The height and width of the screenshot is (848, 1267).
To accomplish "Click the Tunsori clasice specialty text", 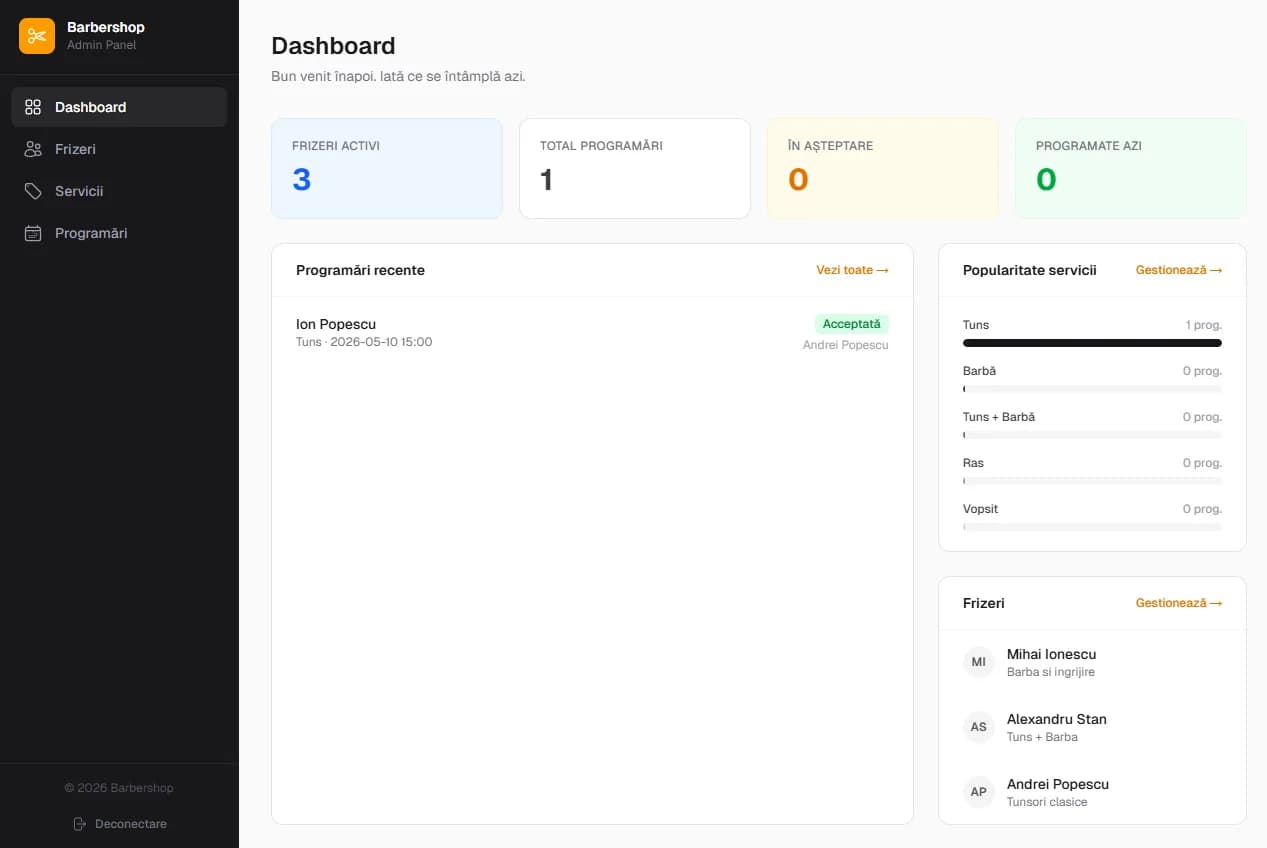I will pos(1047,802).
